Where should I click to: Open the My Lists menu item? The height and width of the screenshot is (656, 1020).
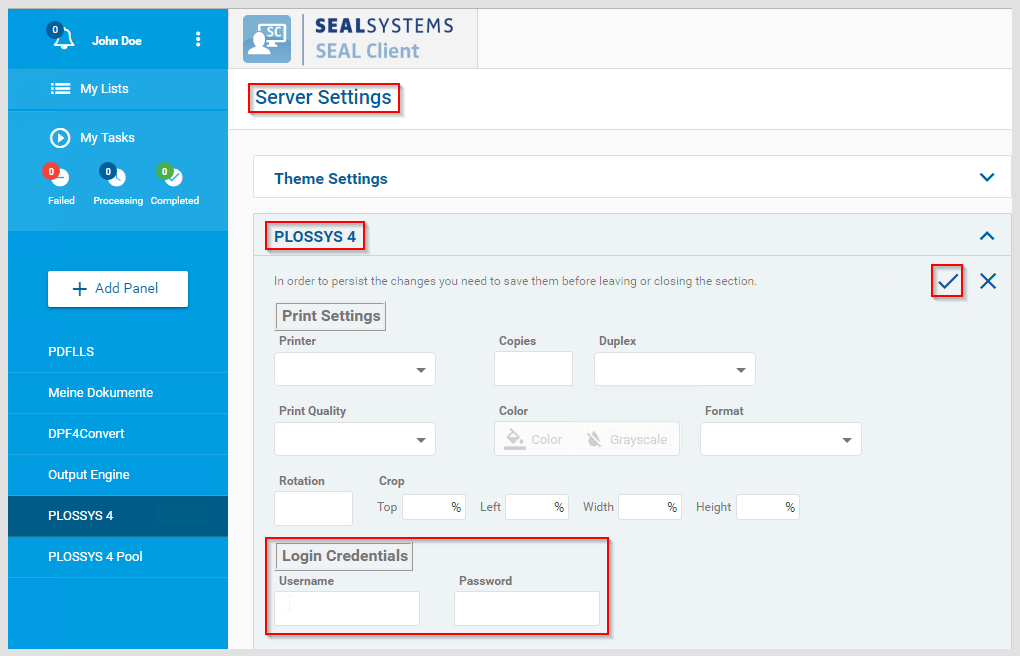[104, 89]
